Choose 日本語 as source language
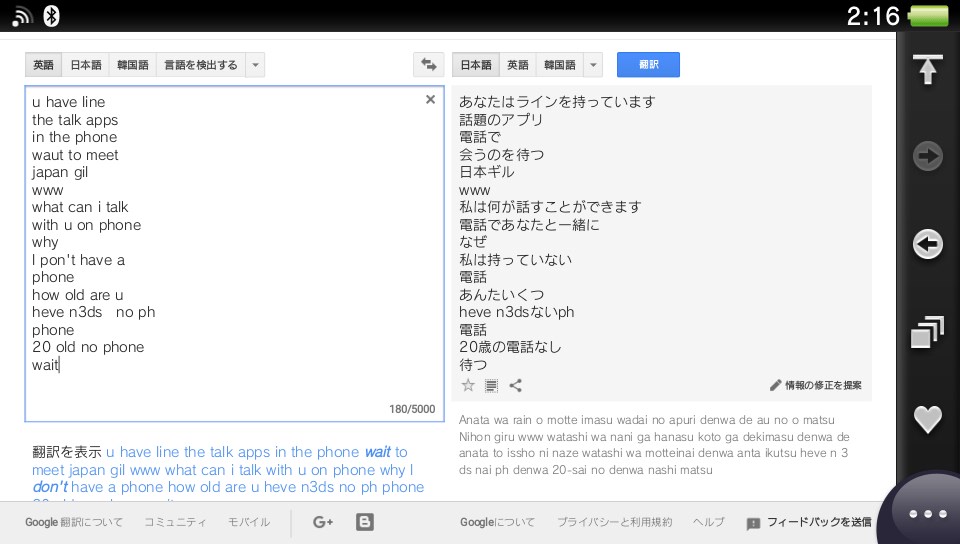 (86, 65)
